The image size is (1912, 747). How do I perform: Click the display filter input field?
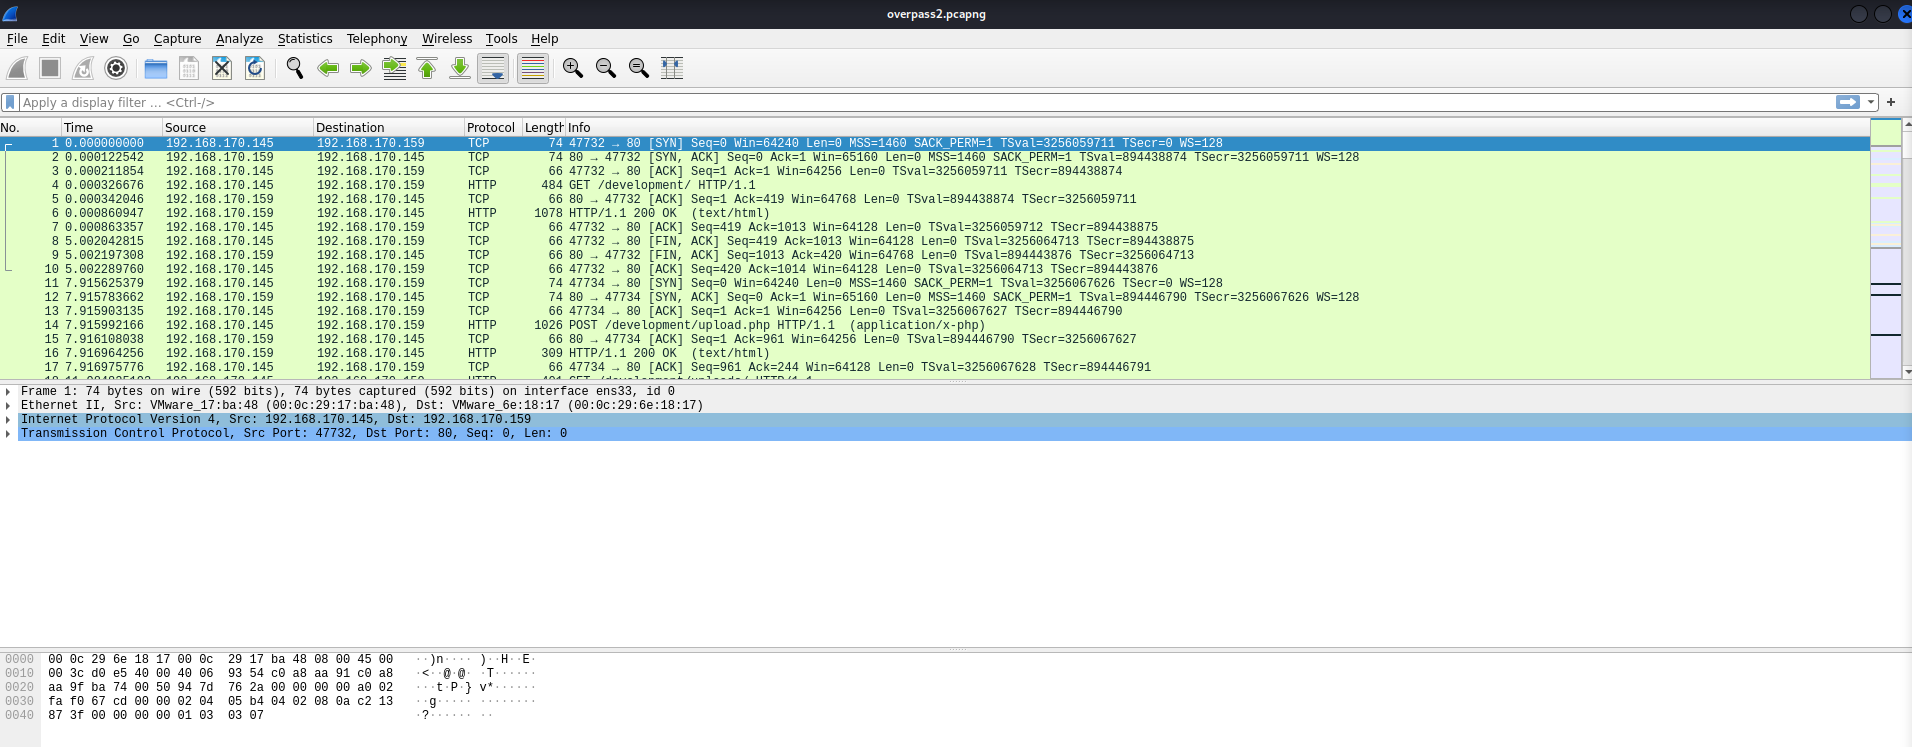[926, 102]
